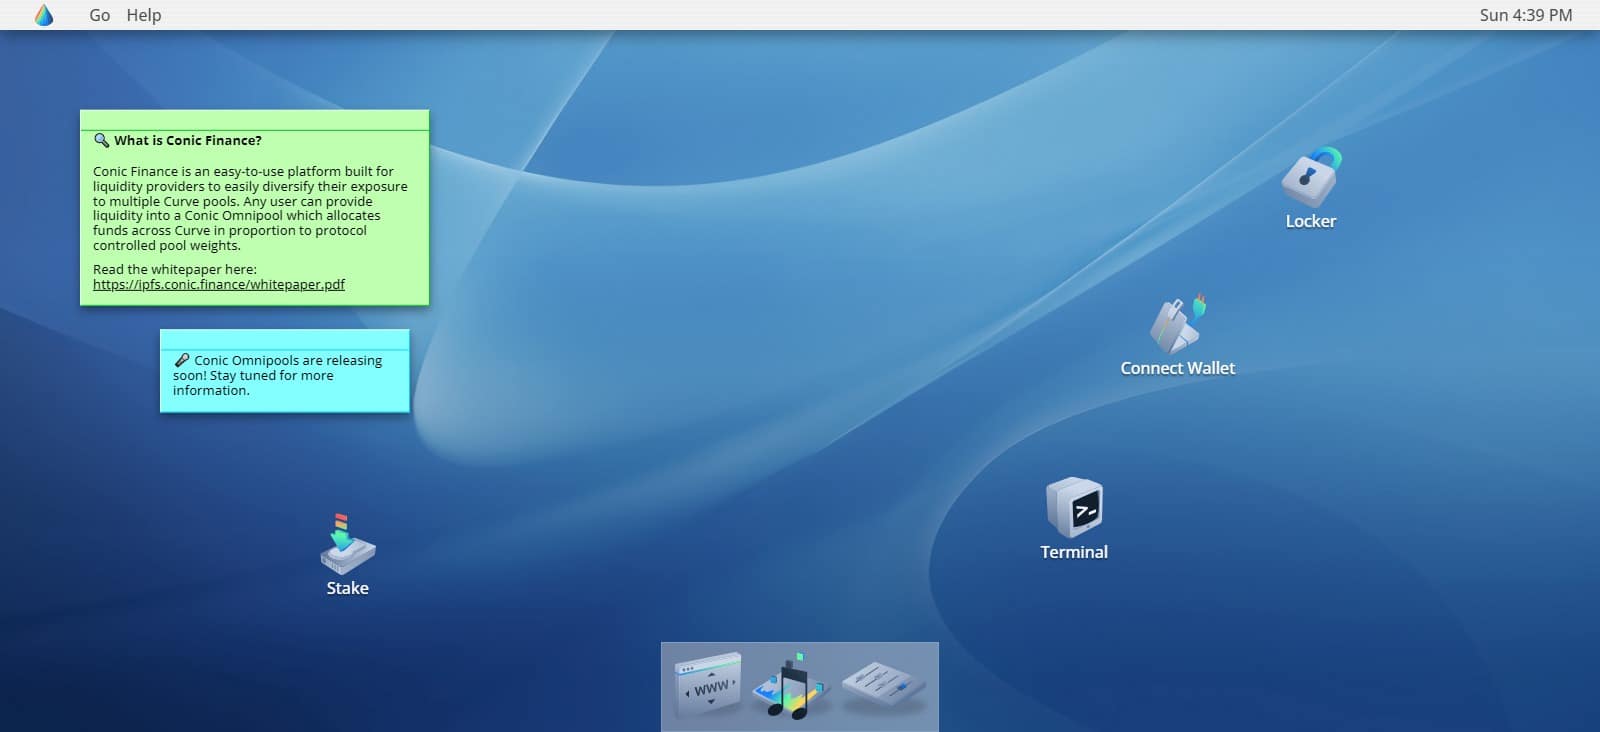
Task: Open the whitepaper PDF link
Action: (219, 284)
